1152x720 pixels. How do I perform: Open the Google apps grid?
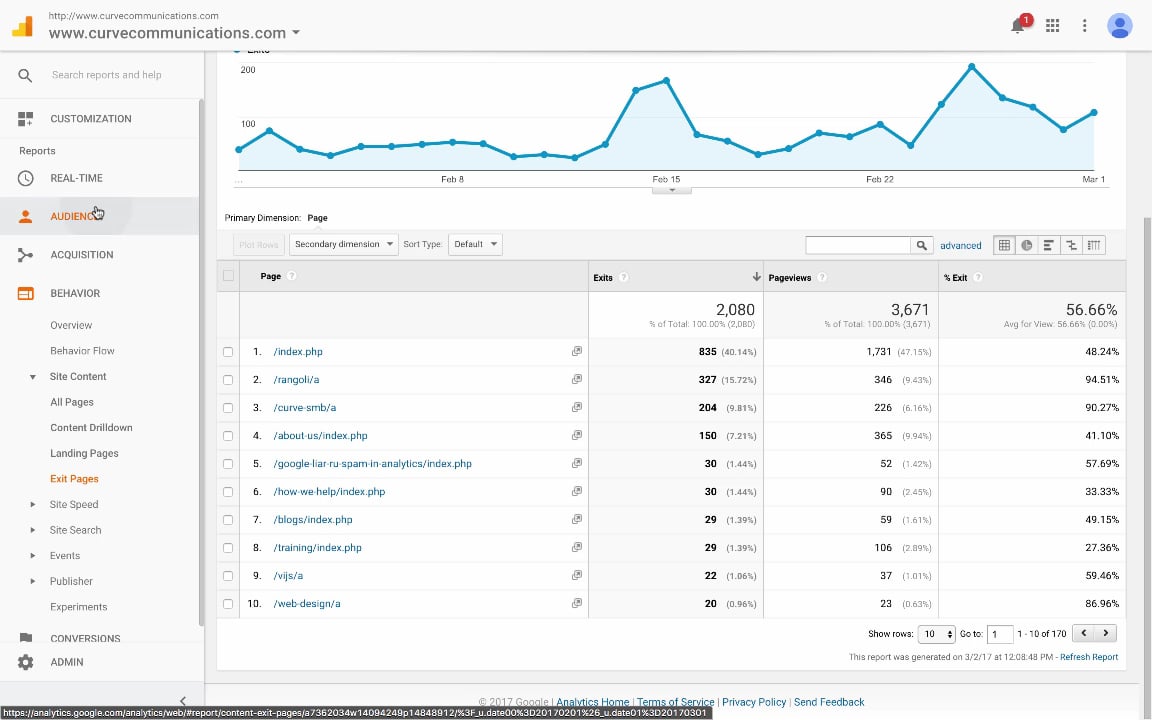click(1052, 26)
